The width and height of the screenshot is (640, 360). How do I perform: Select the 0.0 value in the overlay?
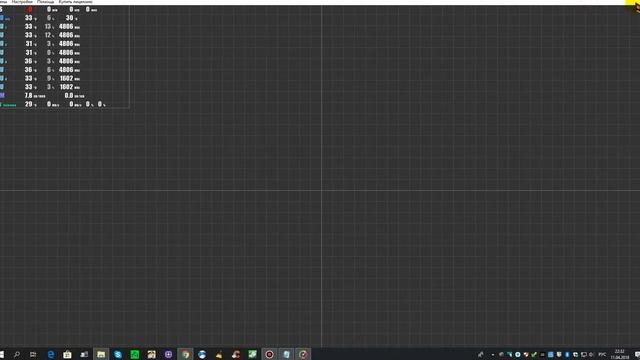click(69, 96)
